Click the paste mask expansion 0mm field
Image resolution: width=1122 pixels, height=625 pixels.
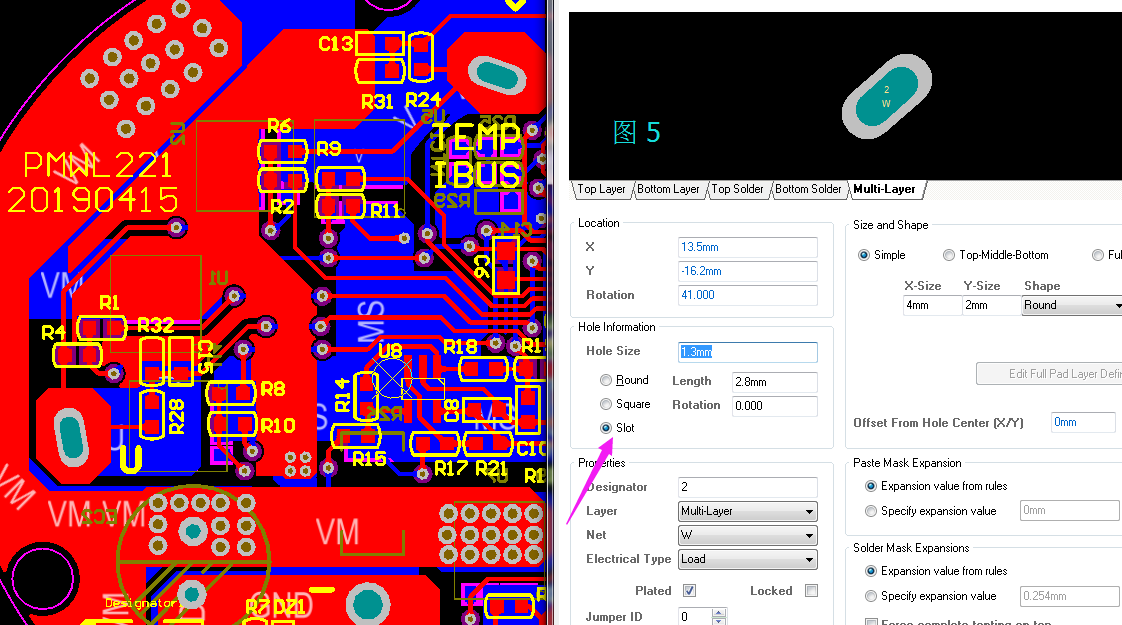[1069, 510]
